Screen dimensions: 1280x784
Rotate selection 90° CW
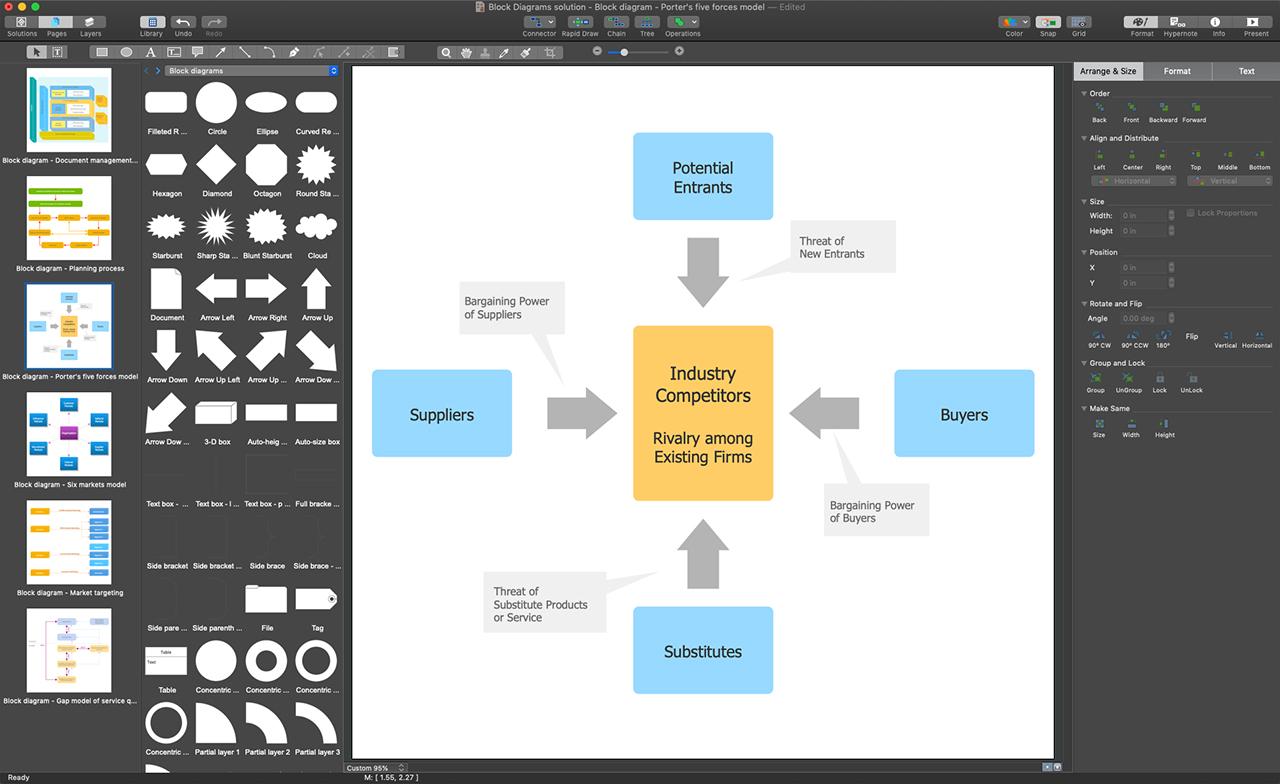[x=1100, y=336]
